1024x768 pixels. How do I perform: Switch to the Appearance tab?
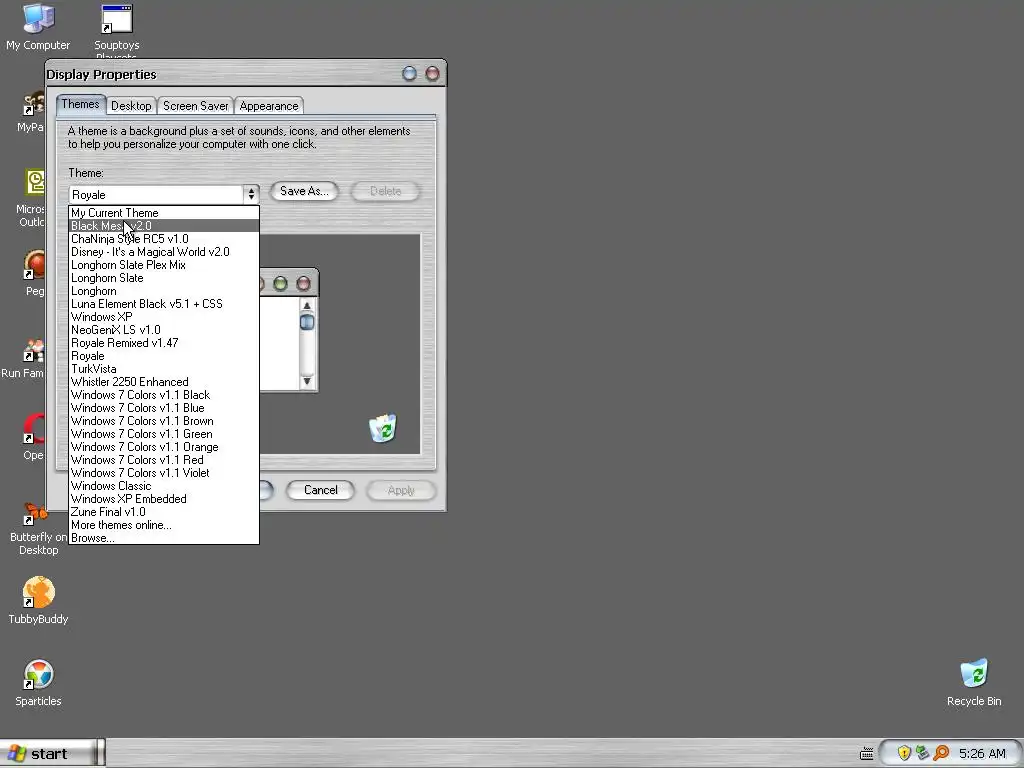point(268,106)
